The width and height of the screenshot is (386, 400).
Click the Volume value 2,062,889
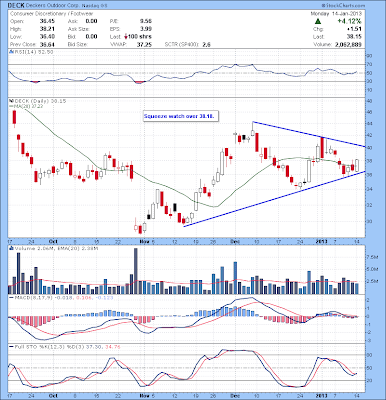pyautogui.click(x=348, y=44)
